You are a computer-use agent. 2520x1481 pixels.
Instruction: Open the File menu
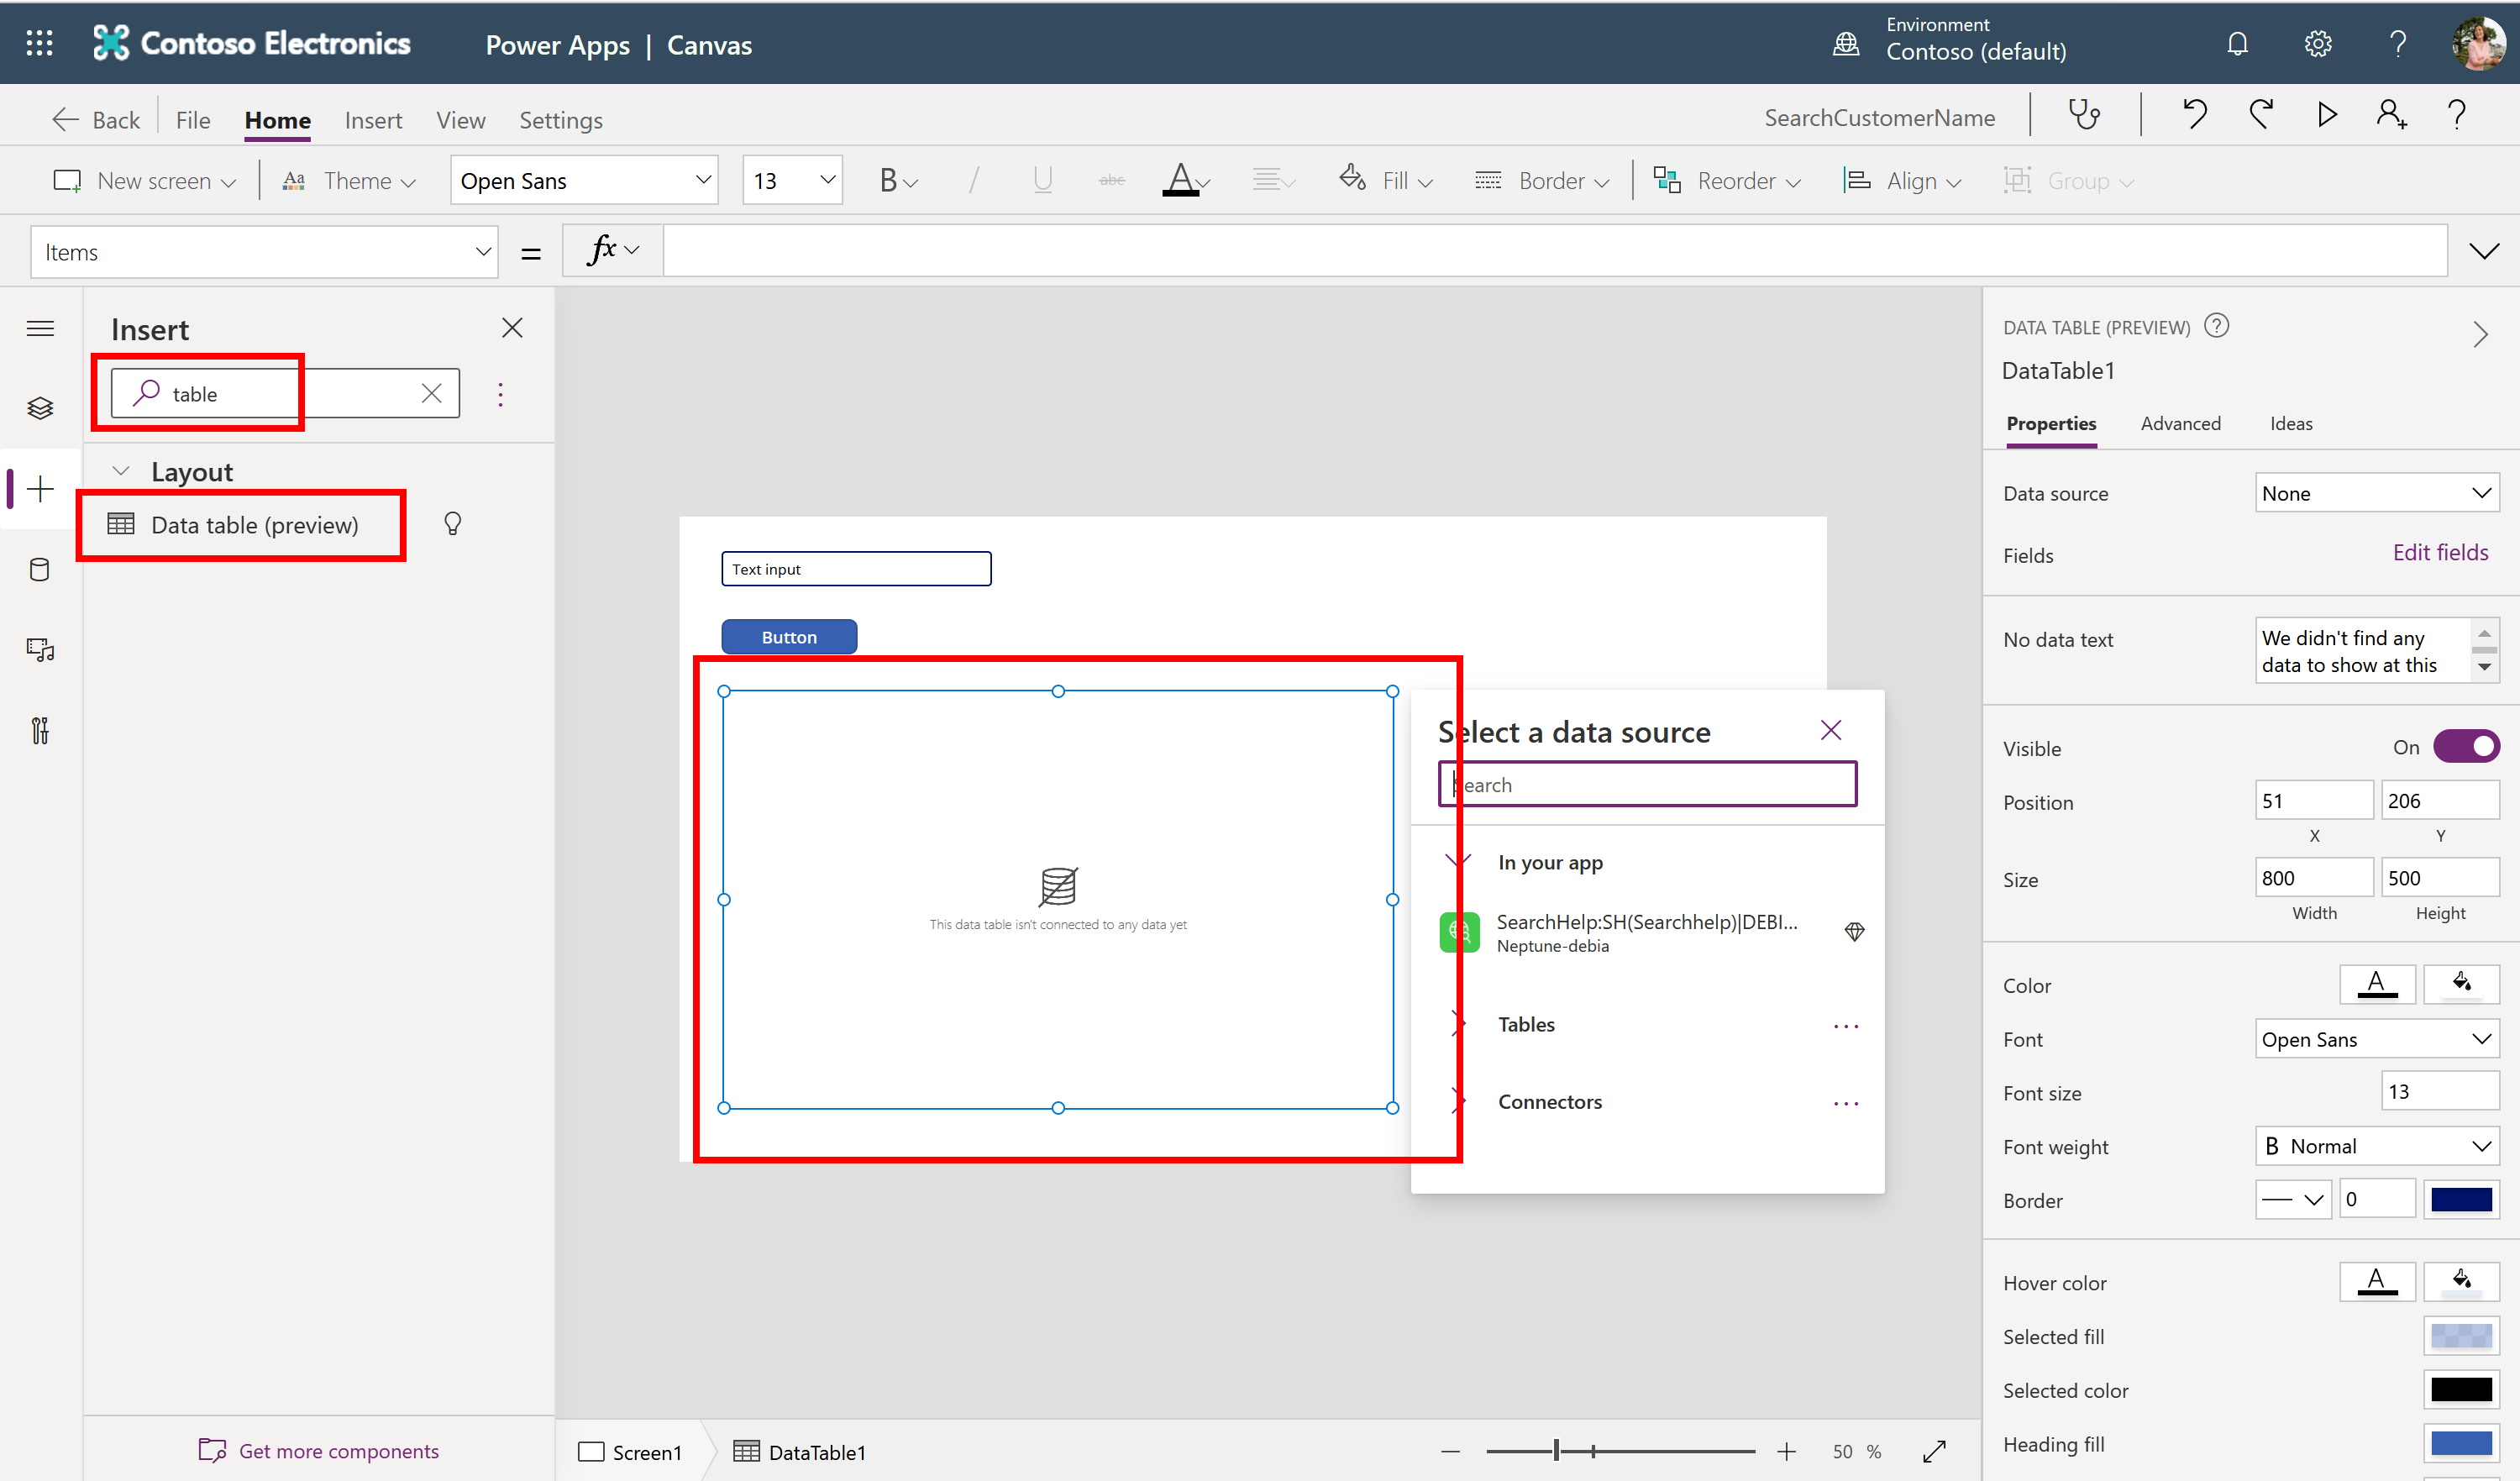[x=193, y=120]
